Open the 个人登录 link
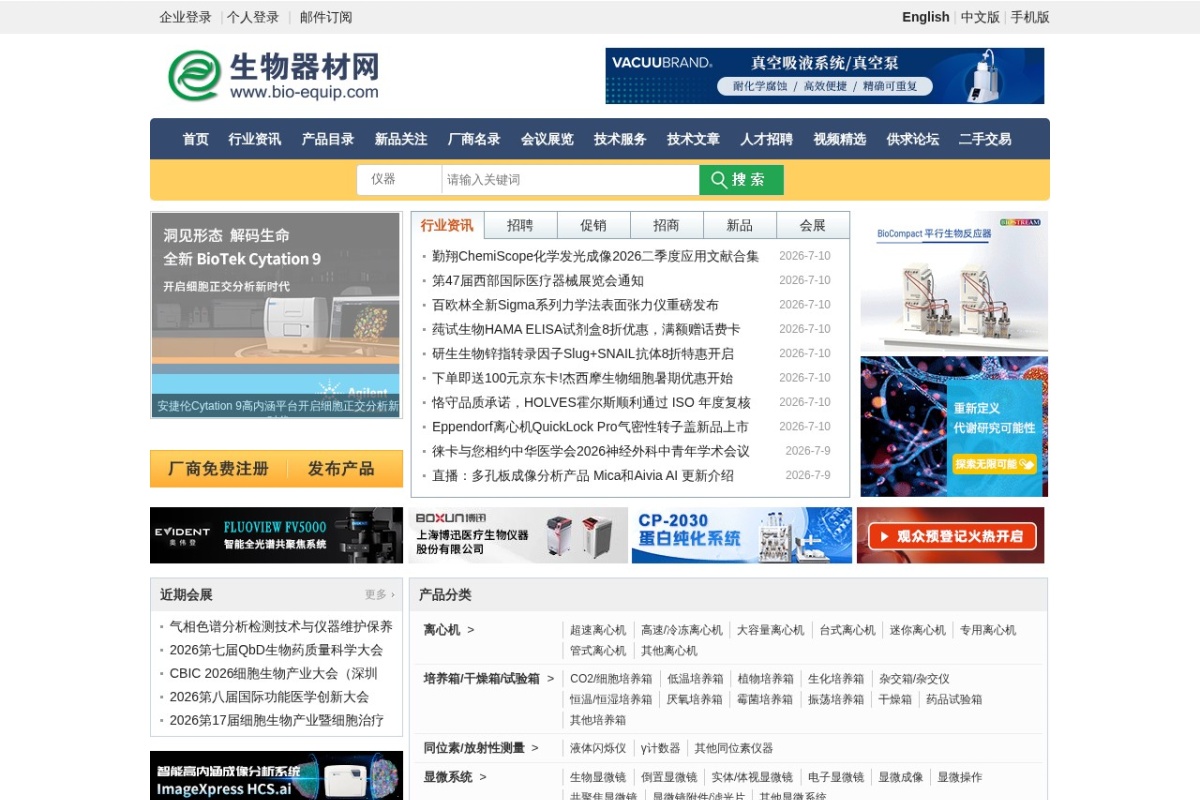 tap(253, 17)
